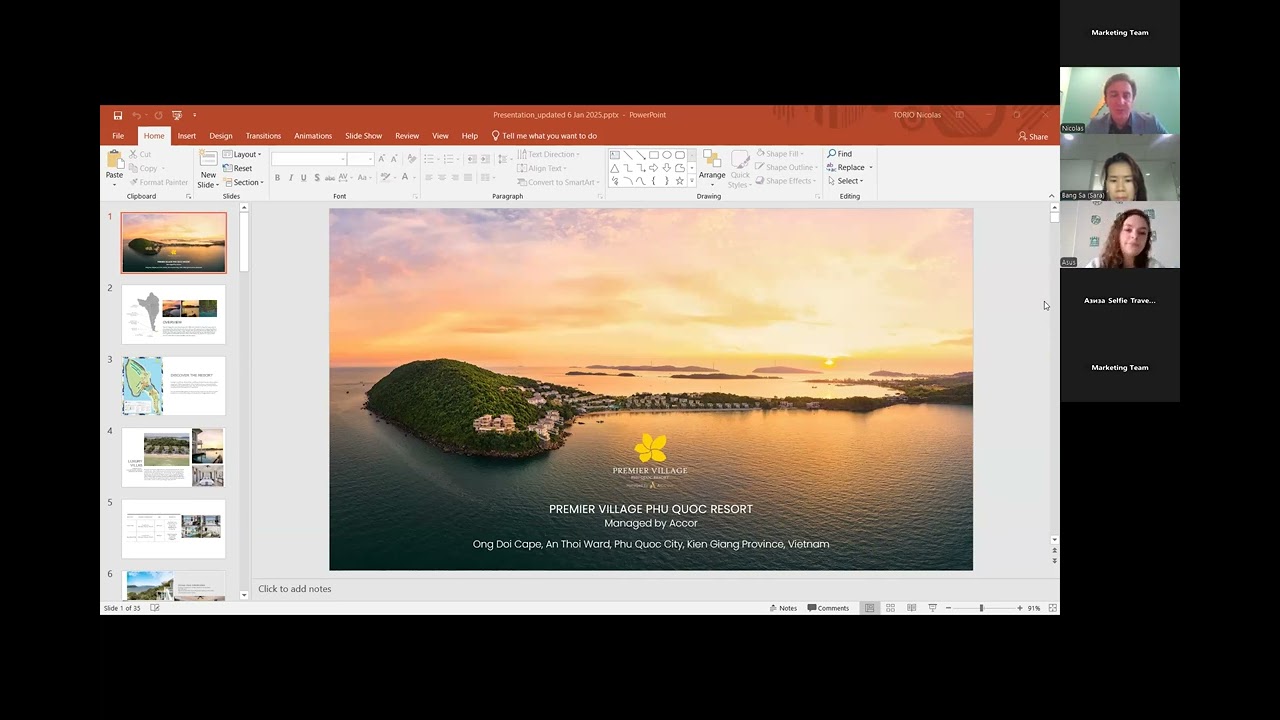
Task: Switch to the Insert tab
Action: pyautogui.click(x=187, y=136)
